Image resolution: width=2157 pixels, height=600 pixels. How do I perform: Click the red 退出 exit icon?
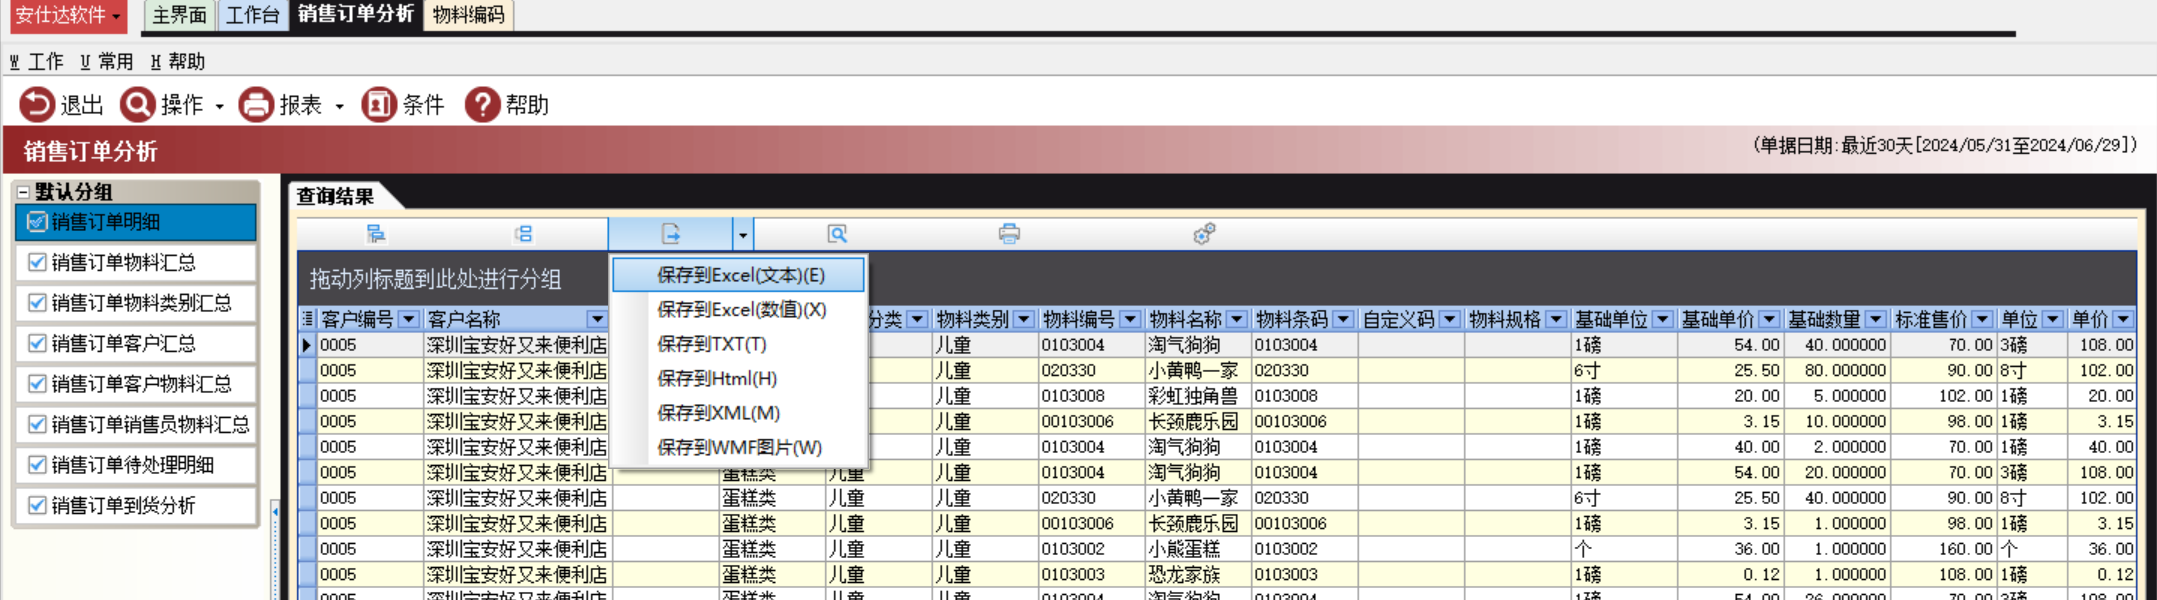click(38, 105)
